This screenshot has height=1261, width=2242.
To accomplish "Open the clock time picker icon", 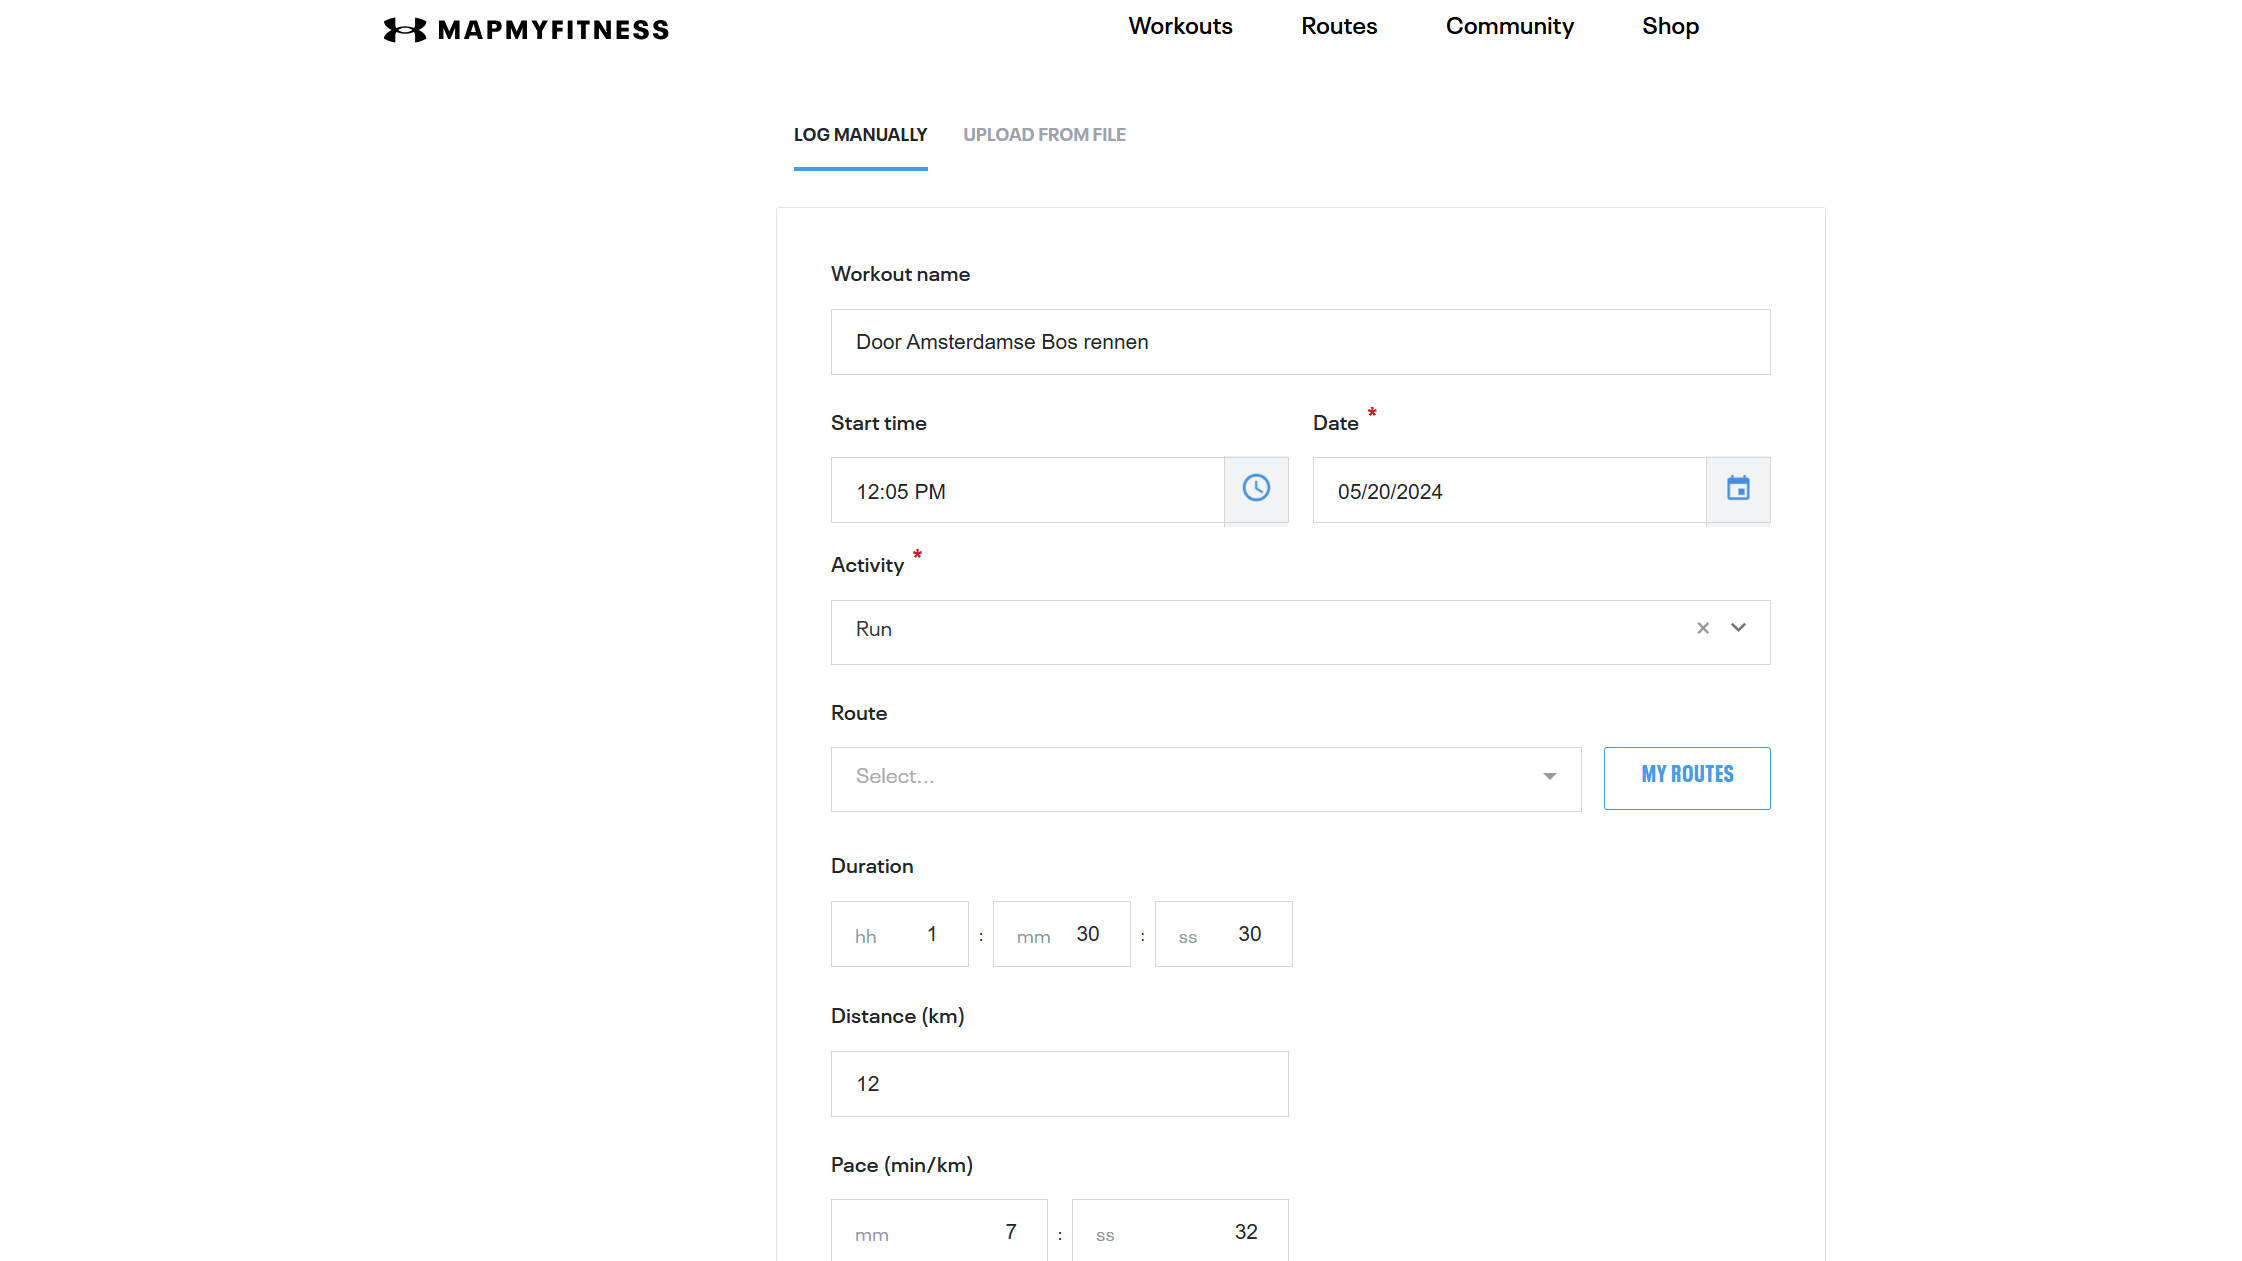I will [1256, 489].
